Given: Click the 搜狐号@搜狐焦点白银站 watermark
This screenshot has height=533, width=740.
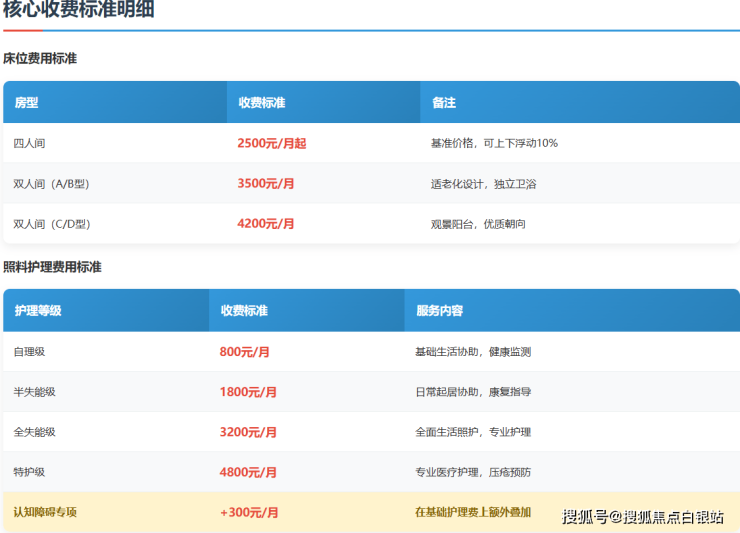Looking at the screenshot, I should point(642,517).
